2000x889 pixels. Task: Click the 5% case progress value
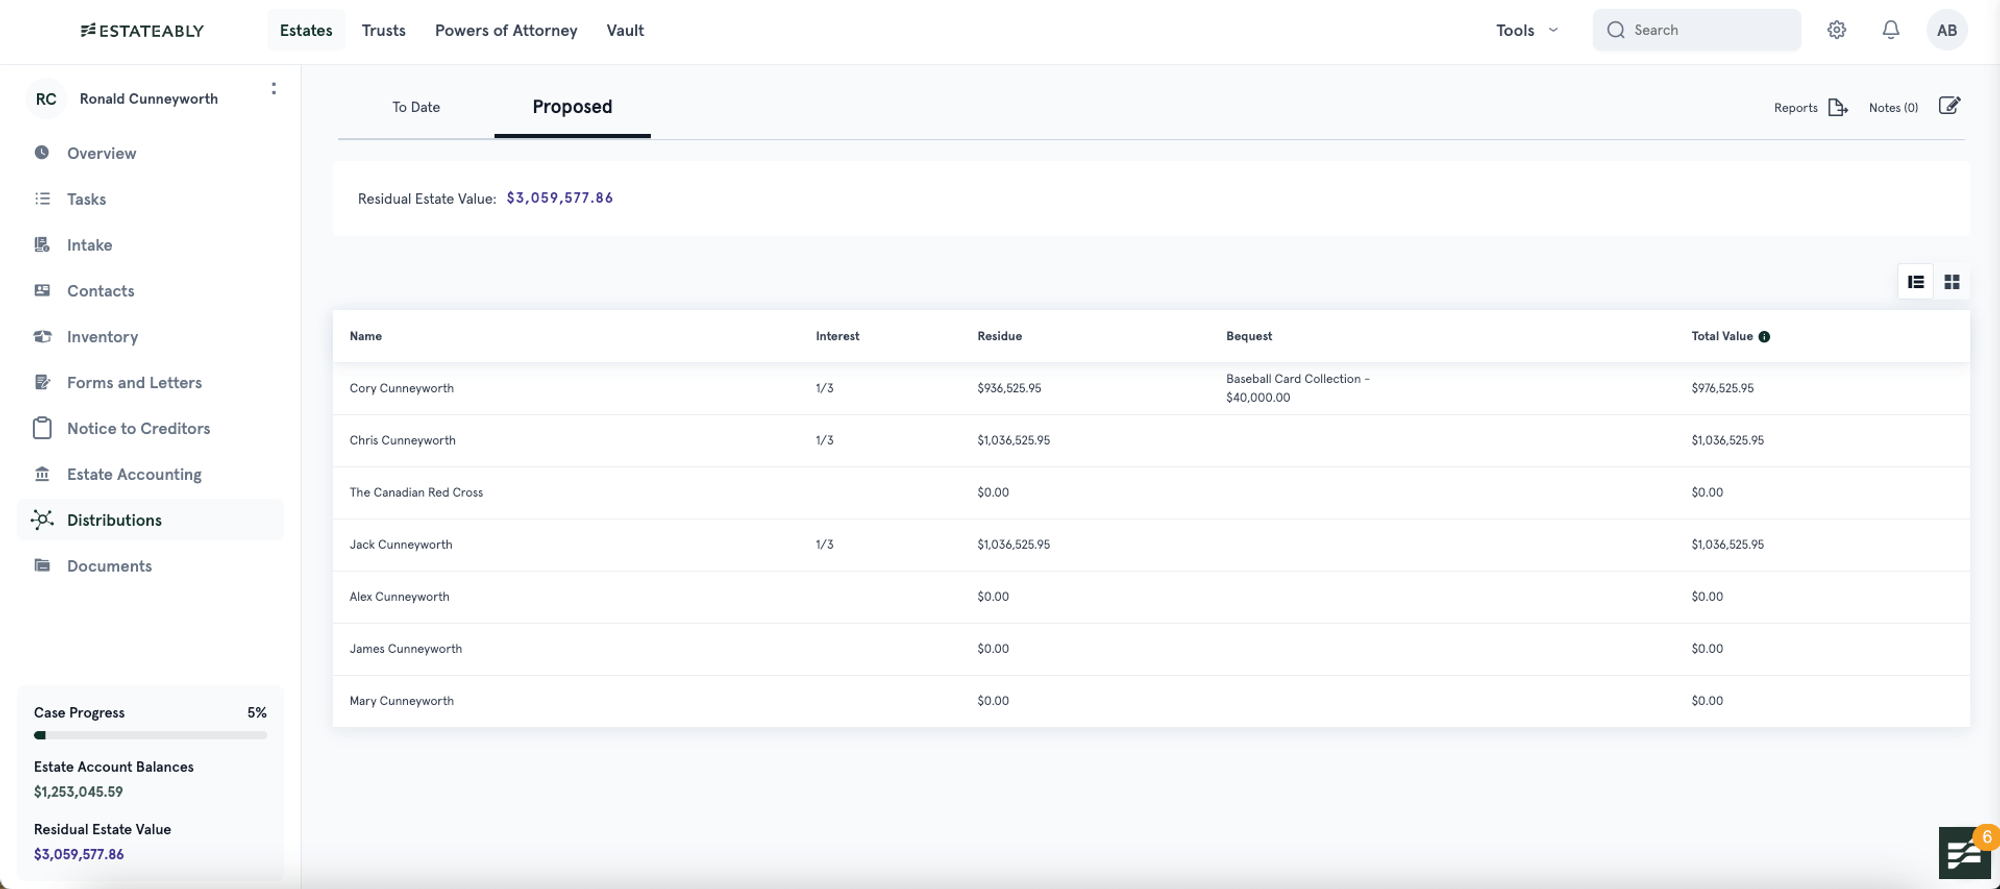(257, 713)
